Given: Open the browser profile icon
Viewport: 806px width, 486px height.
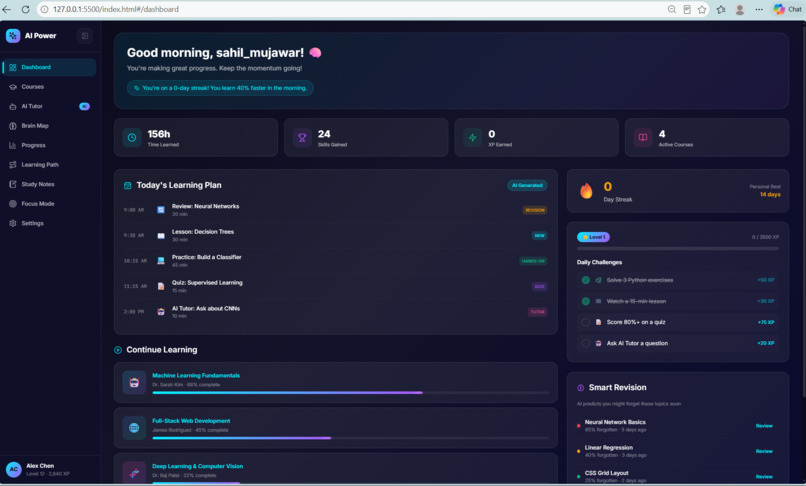Looking at the screenshot, I should point(740,9).
